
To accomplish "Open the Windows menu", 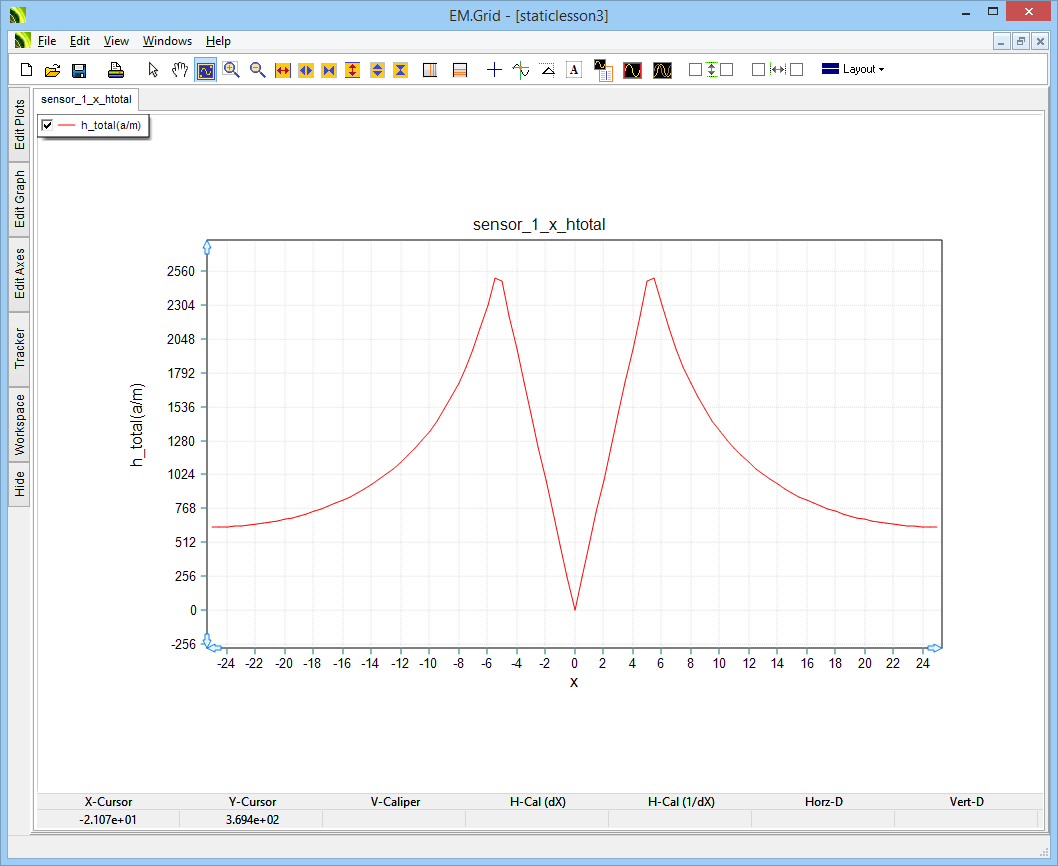I will click(x=167, y=41).
